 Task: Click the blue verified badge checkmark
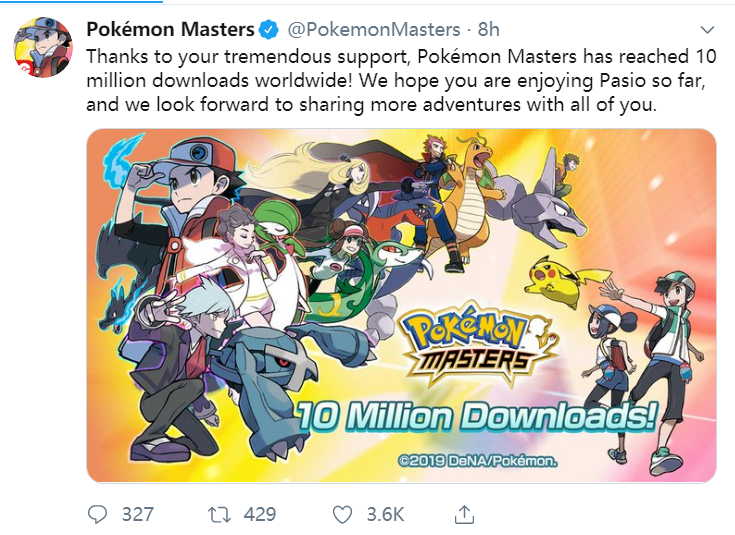coord(268,30)
